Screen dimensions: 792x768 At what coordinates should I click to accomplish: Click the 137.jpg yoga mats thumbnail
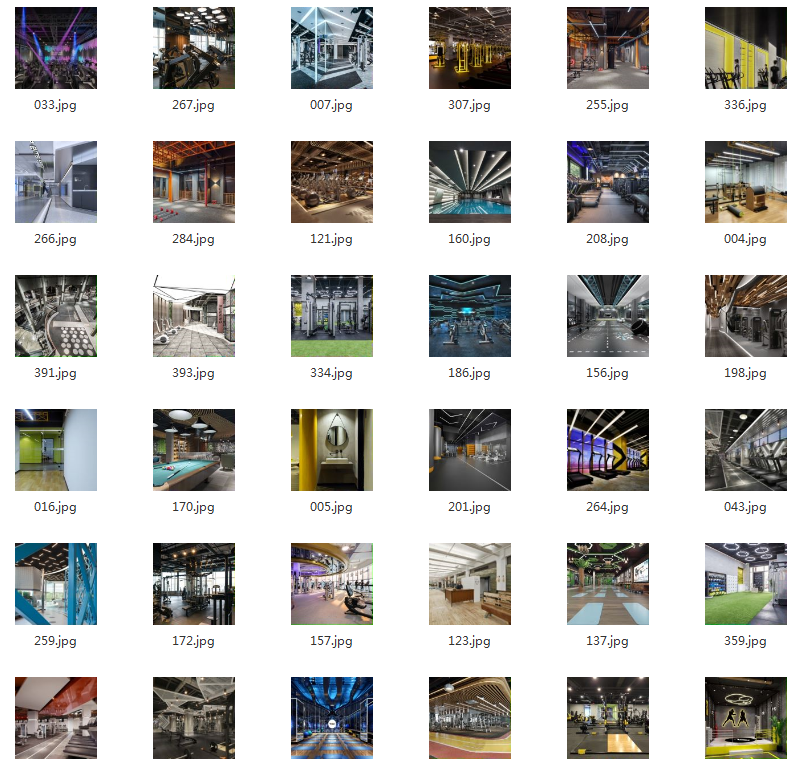pos(607,584)
